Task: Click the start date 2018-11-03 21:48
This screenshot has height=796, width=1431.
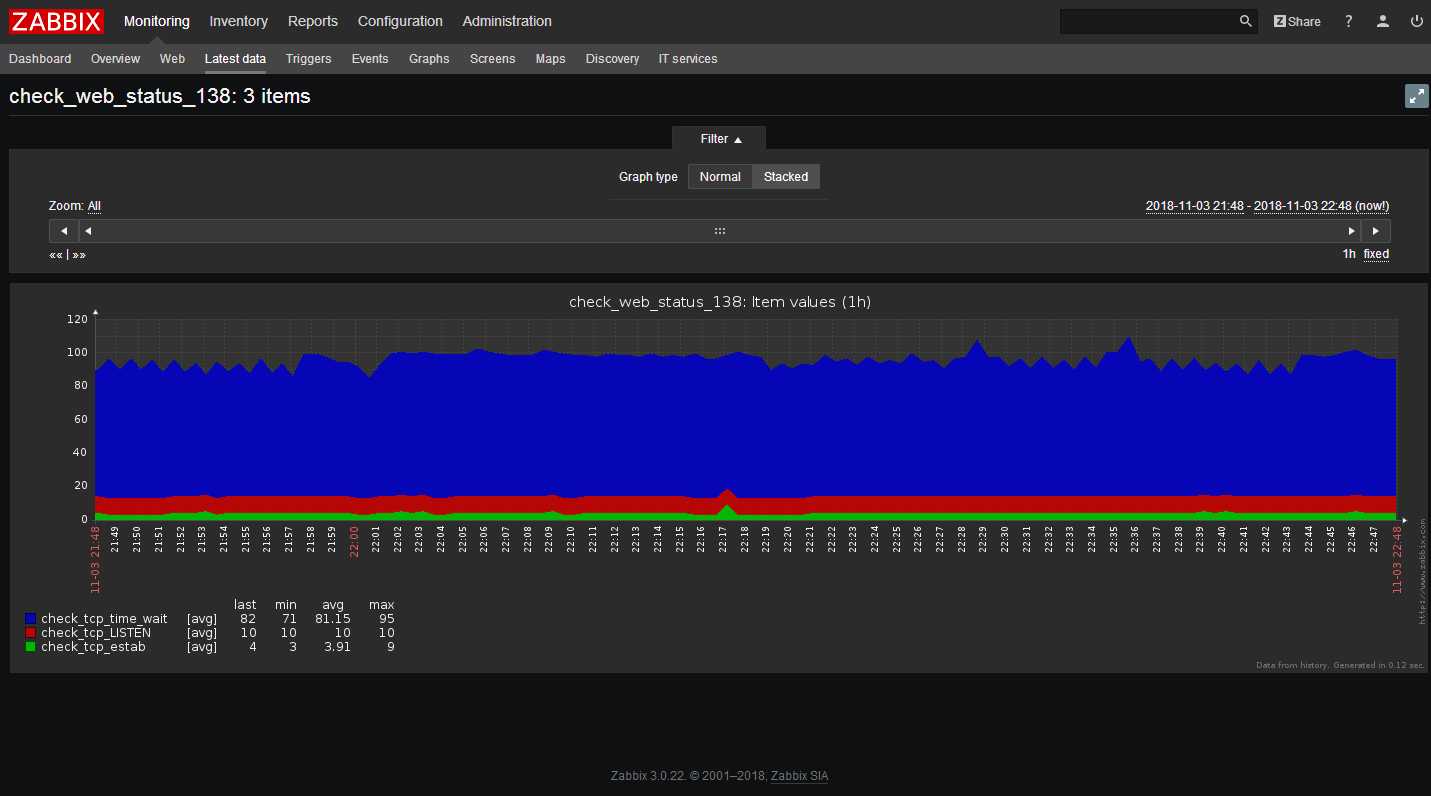Action: pyautogui.click(x=1195, y=206)
